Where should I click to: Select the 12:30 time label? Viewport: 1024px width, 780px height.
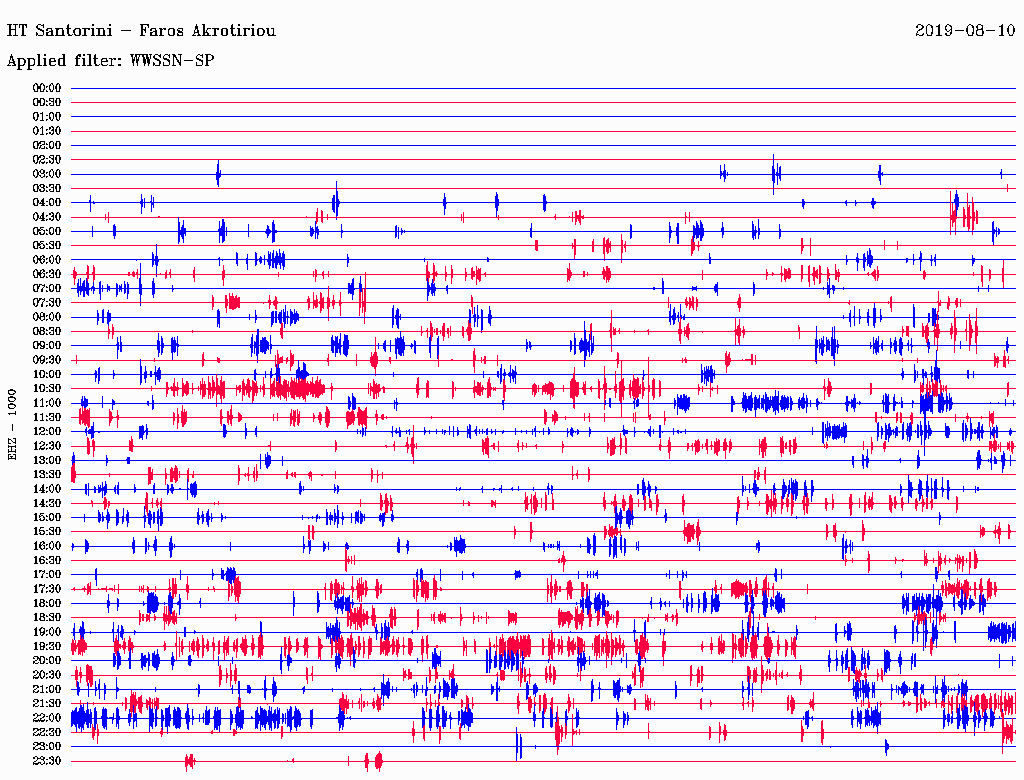tap(47, 446)
